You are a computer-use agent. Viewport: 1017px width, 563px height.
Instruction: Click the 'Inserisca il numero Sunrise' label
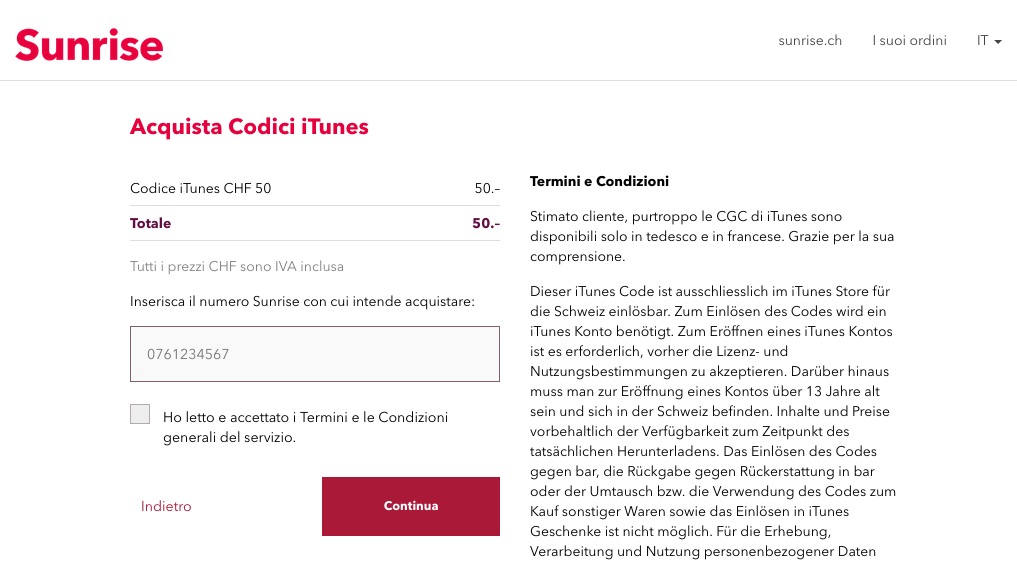tap(302, 301)
